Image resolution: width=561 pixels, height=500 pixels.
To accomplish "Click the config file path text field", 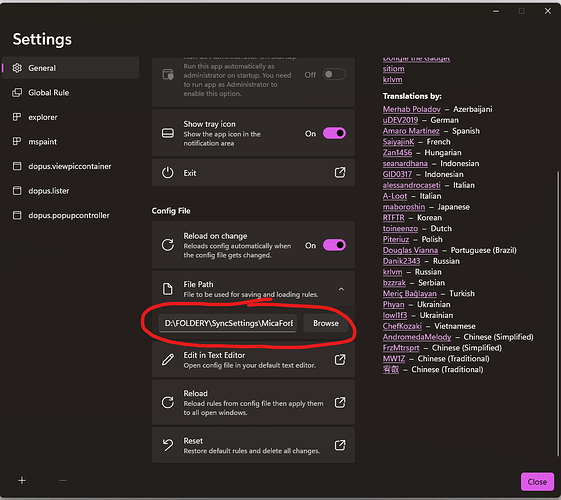I will click(x=228, y=323).
